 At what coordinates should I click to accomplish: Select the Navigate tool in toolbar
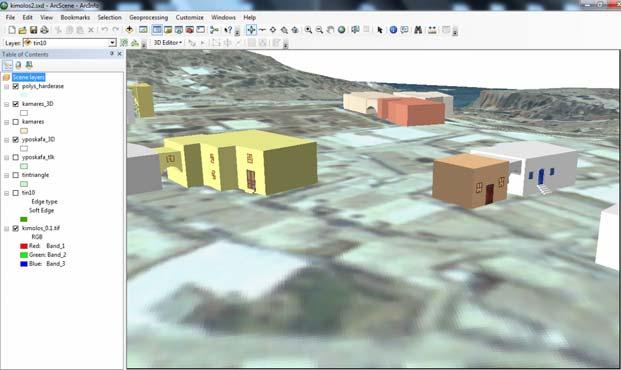click(x=251, y=30)
